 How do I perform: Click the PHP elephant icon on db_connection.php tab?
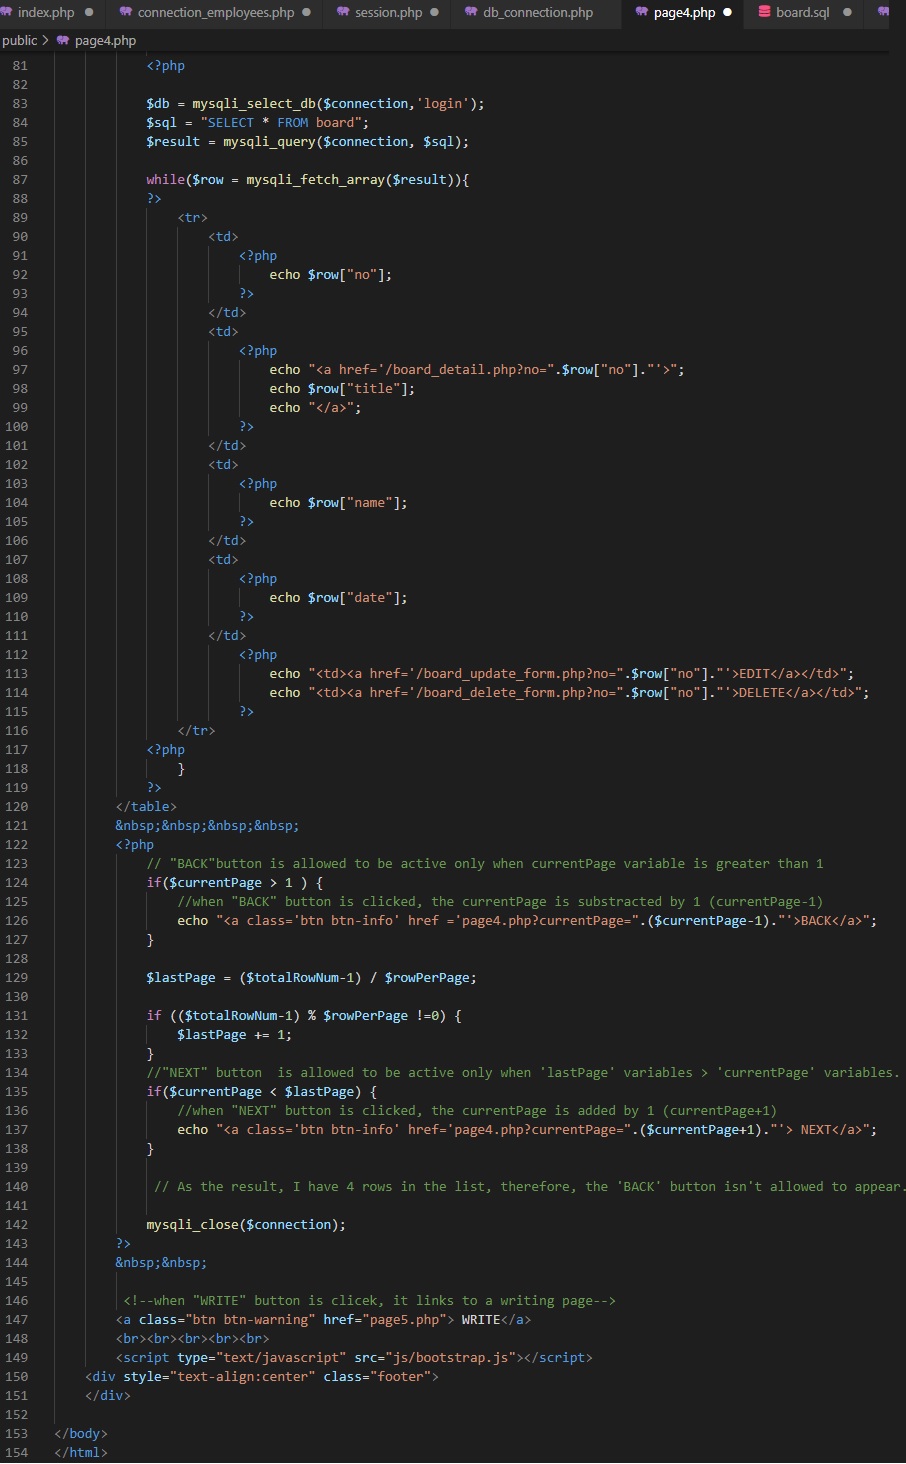(x=471, y=13)
